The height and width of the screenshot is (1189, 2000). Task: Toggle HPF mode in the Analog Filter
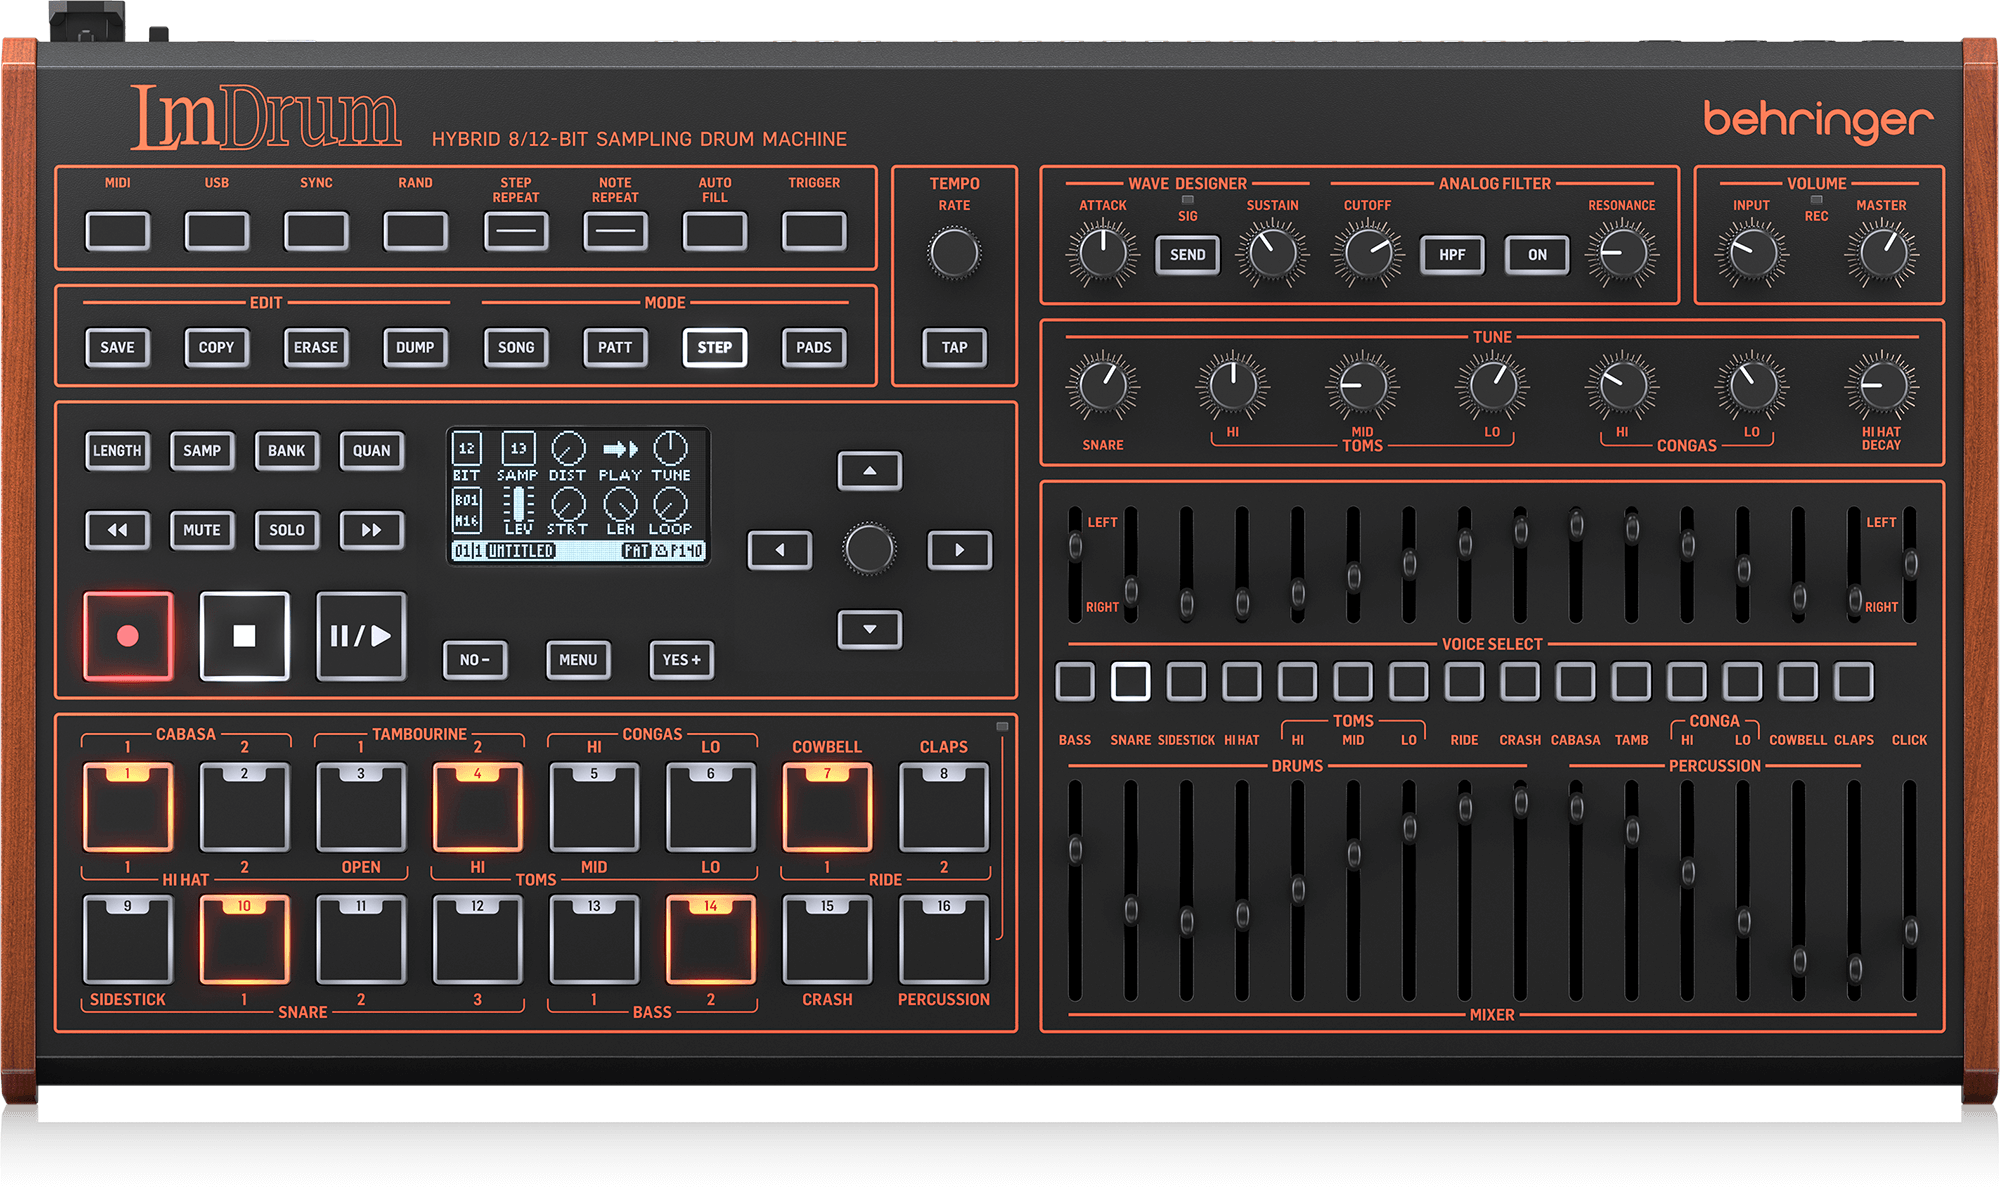(1452, 255)
